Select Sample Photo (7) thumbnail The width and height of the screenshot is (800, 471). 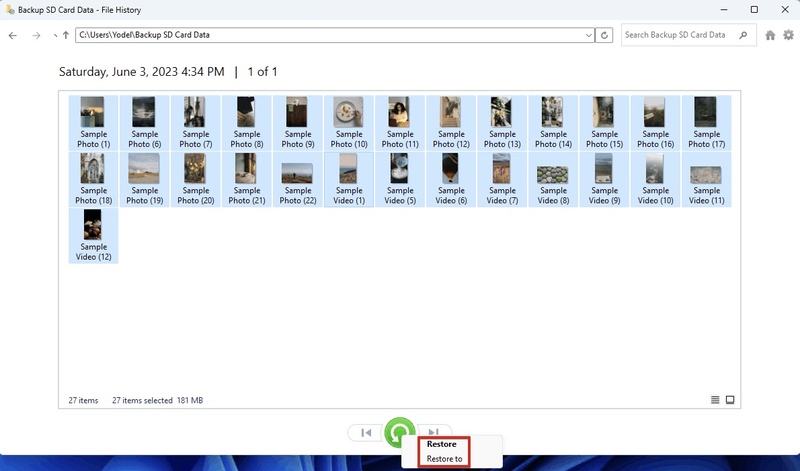coord(195,122)
